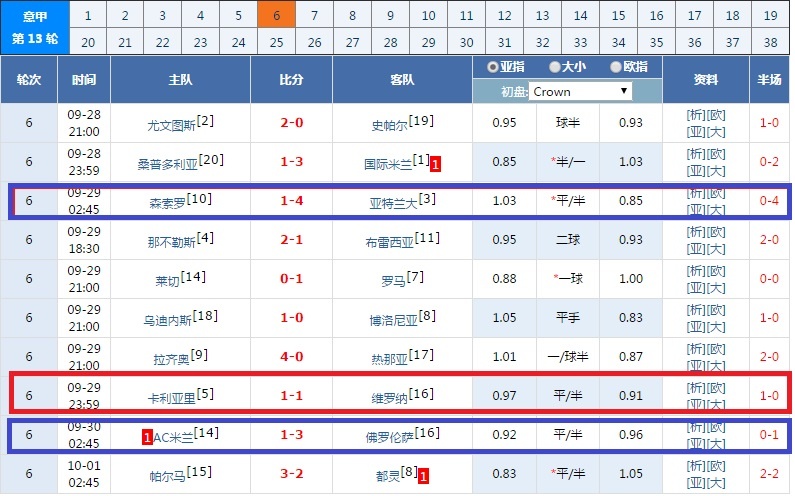Click odds 1.05 in 乌迪内斯 row

tap(504, 318)
